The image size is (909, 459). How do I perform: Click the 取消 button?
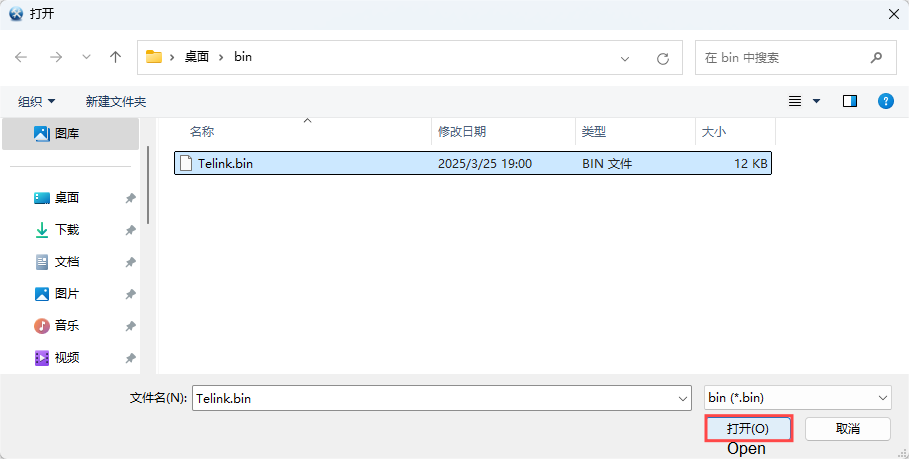tap(848, 429)
